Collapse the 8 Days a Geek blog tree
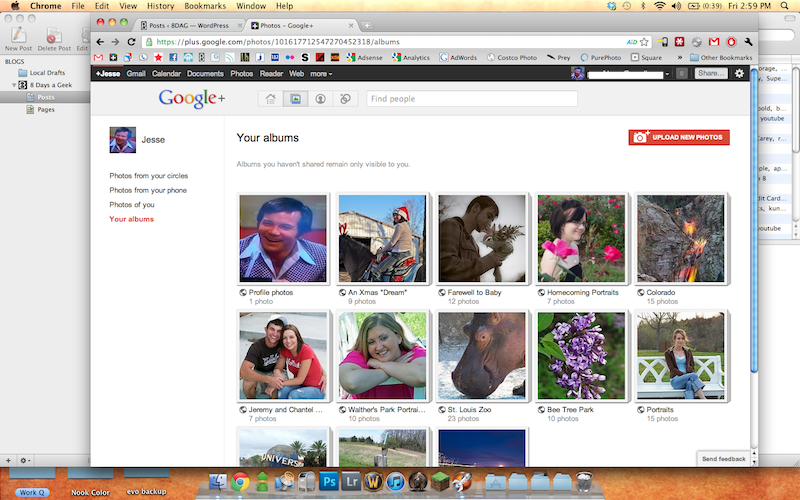800x500 pixels. coord(14,85)
